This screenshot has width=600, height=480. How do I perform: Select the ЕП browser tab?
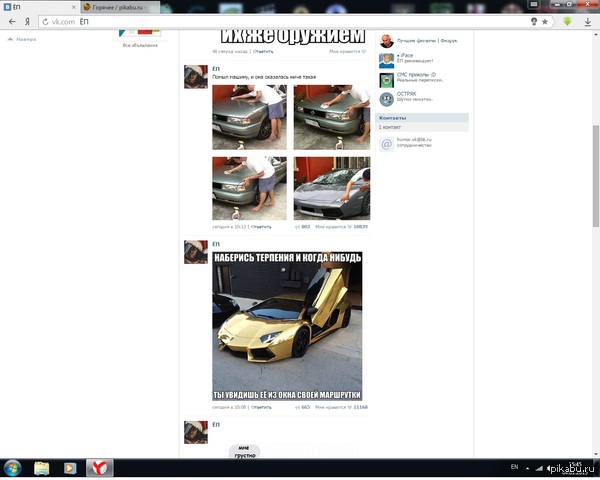tap(40, 6)
